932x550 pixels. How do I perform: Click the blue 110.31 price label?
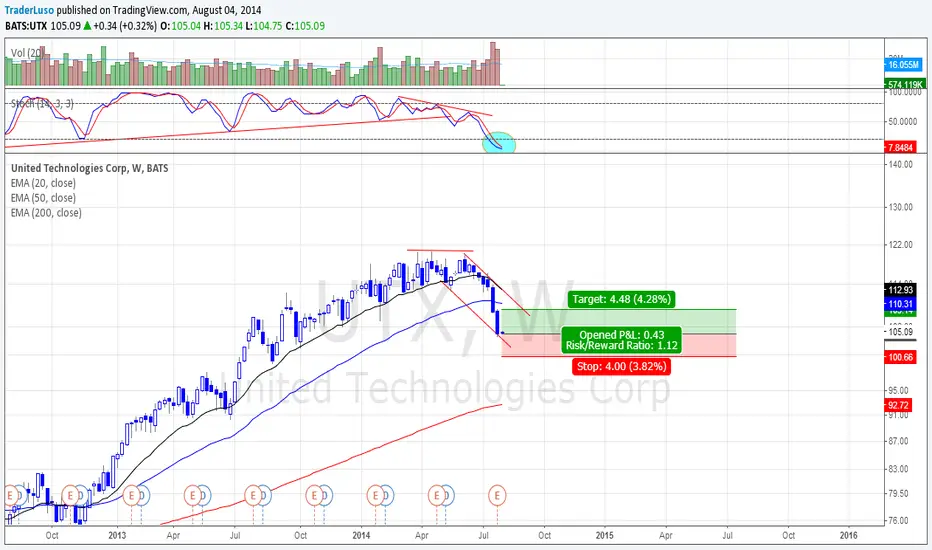900,304
